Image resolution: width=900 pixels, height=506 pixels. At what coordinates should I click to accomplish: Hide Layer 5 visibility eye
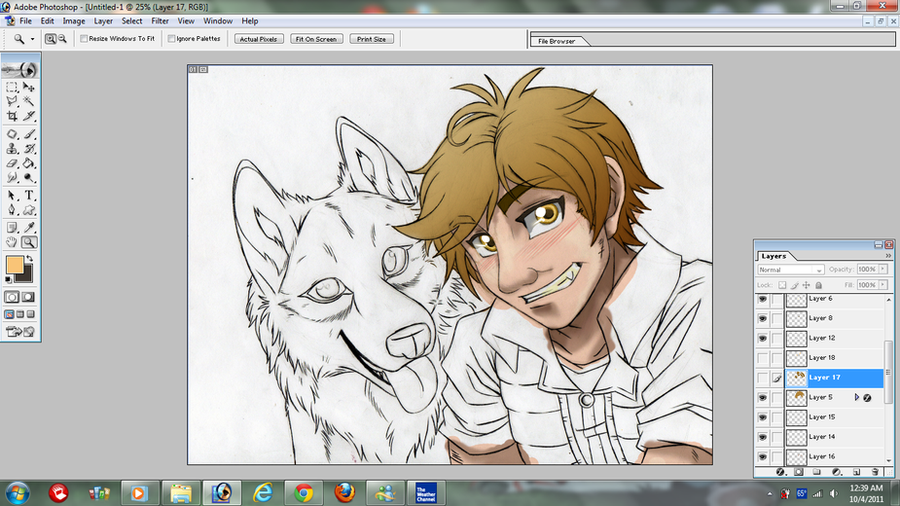click(762, 398)
